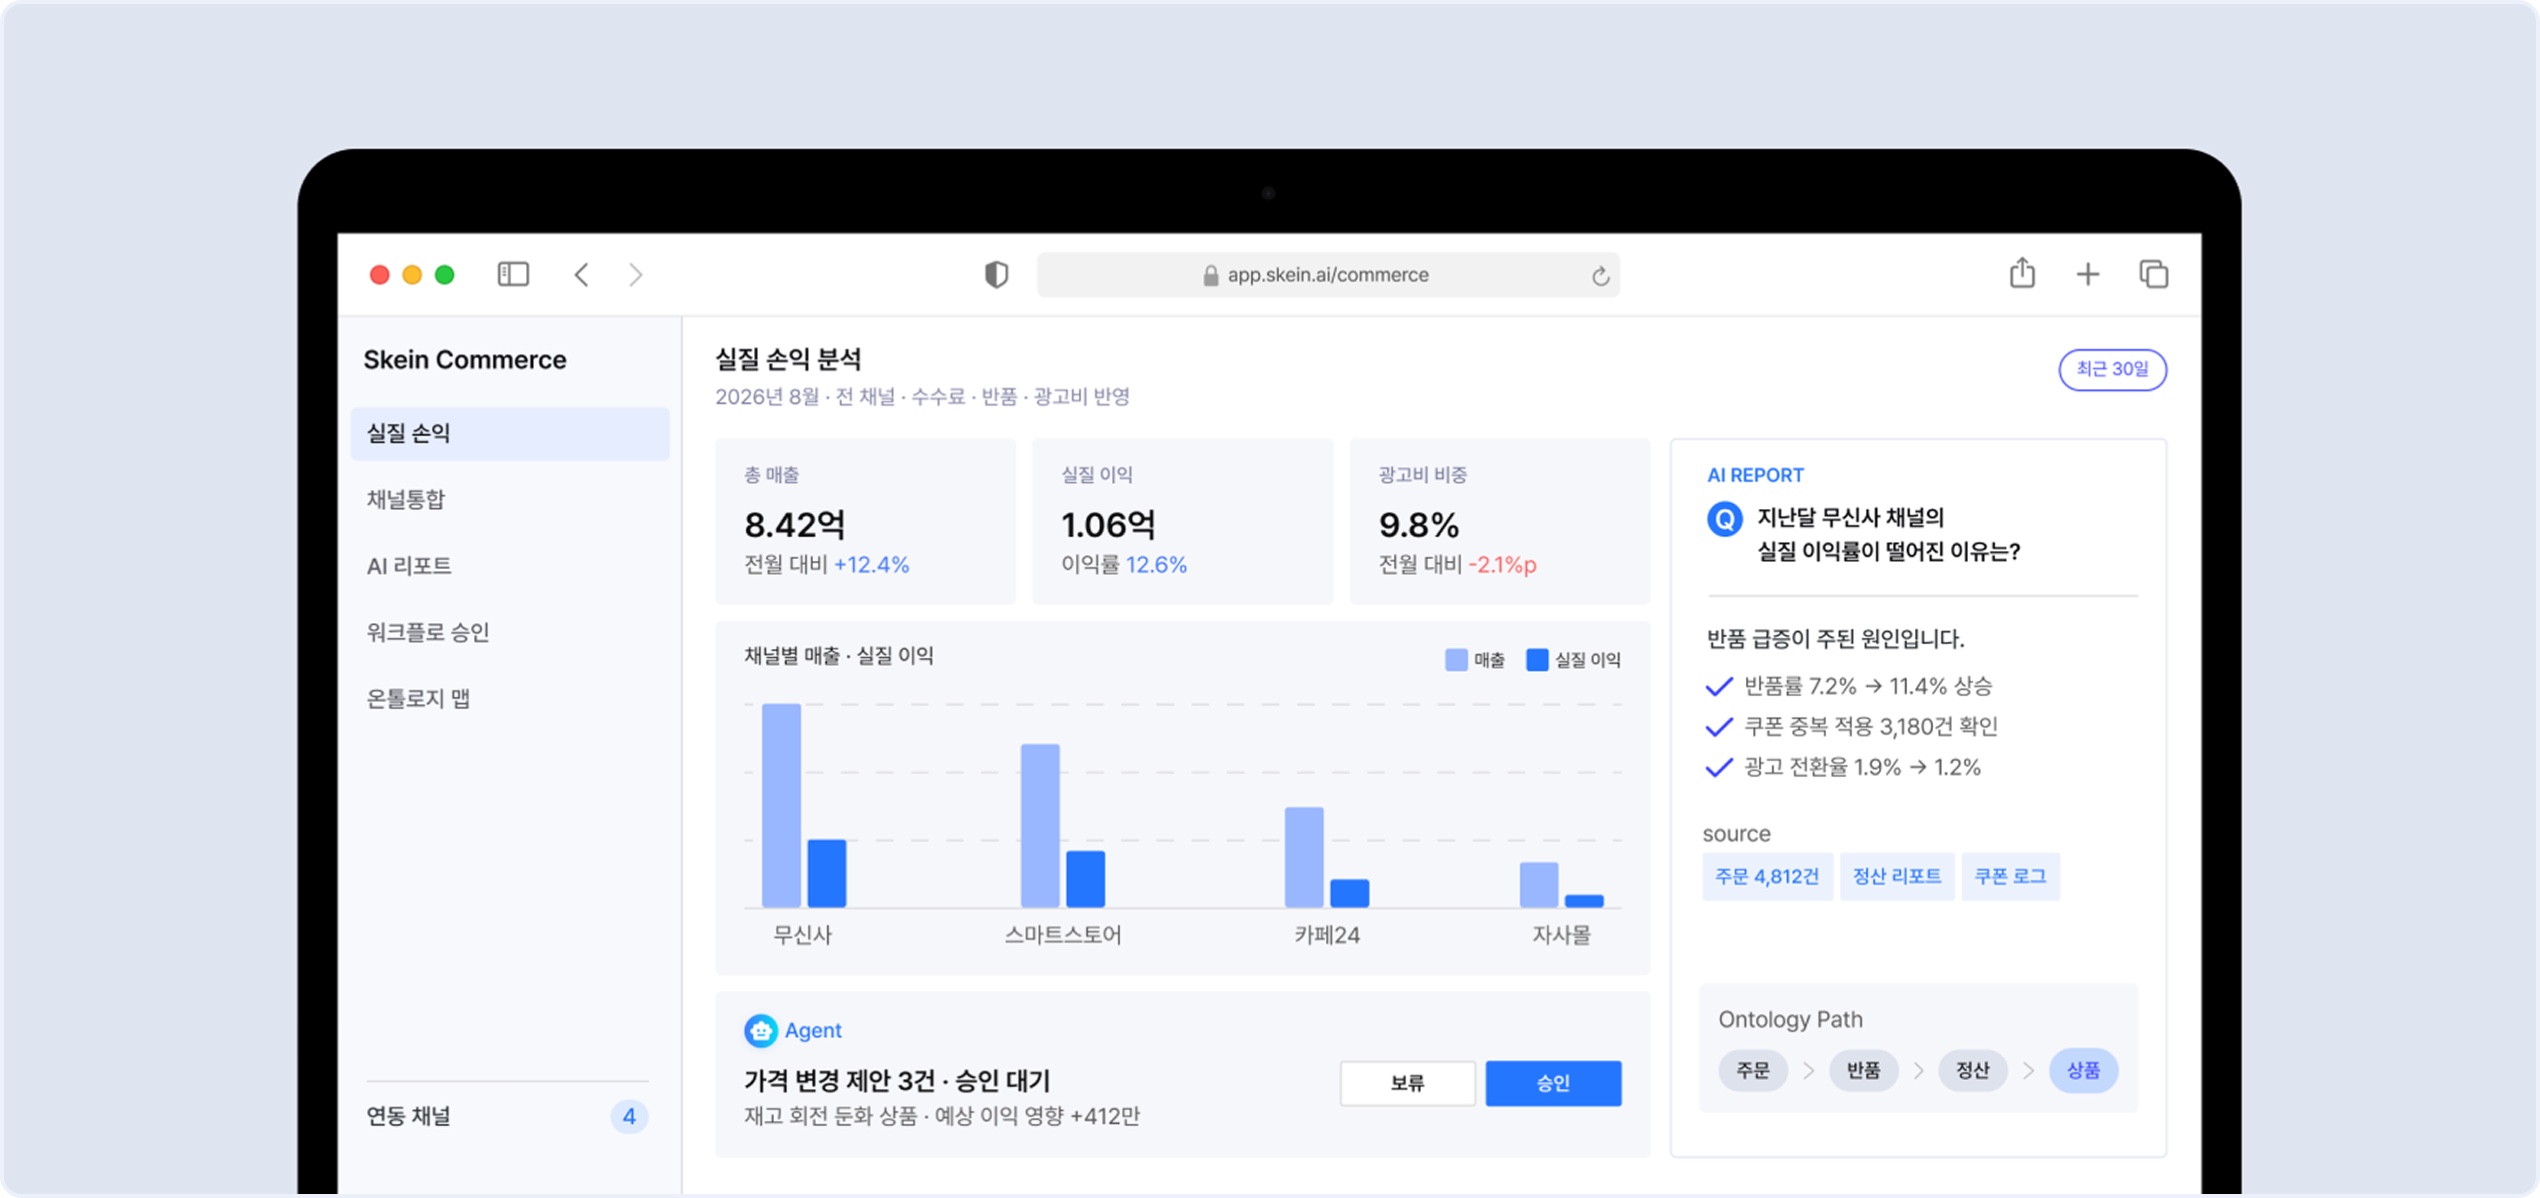2540x1198 pixels.
Task: Open the 쿠폰 로그 source chip
Action: coord(2010,877)
